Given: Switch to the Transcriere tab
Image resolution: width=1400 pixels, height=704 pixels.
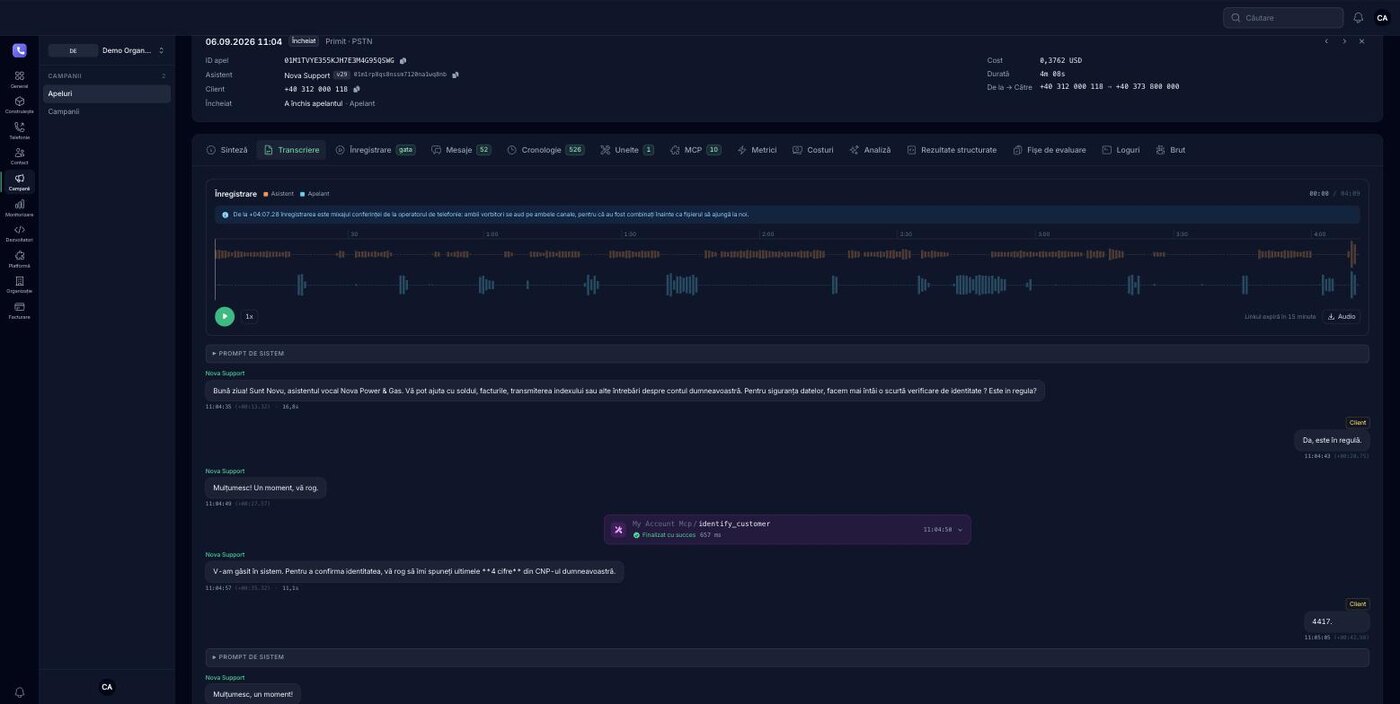Looking at the screenshot, I should point(291,150).
